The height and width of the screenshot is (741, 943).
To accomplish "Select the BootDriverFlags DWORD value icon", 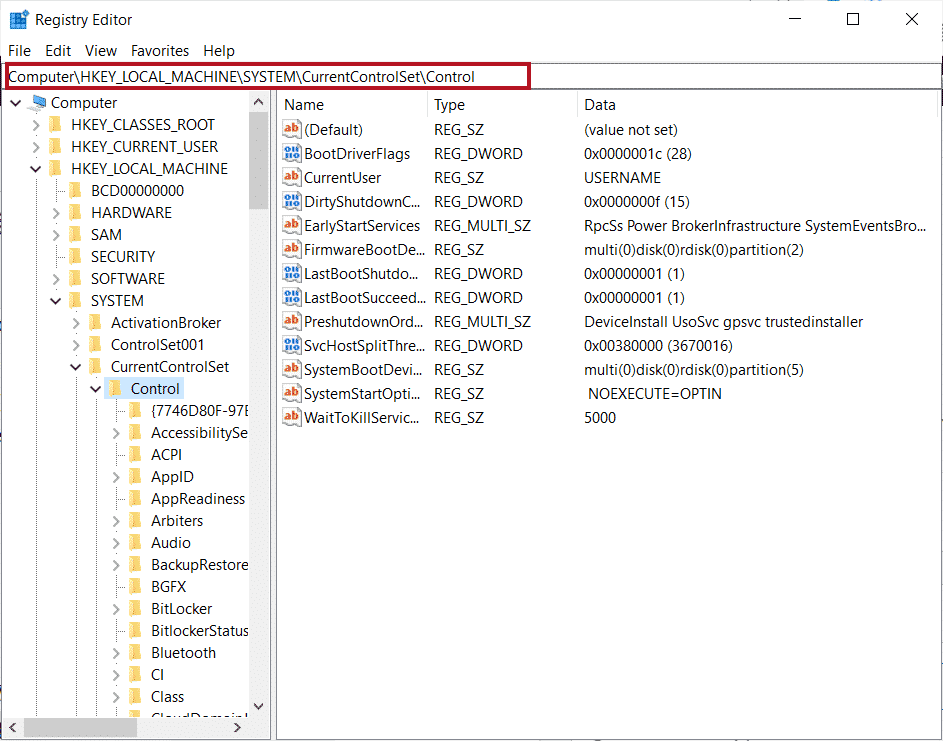I will point(292,153).
